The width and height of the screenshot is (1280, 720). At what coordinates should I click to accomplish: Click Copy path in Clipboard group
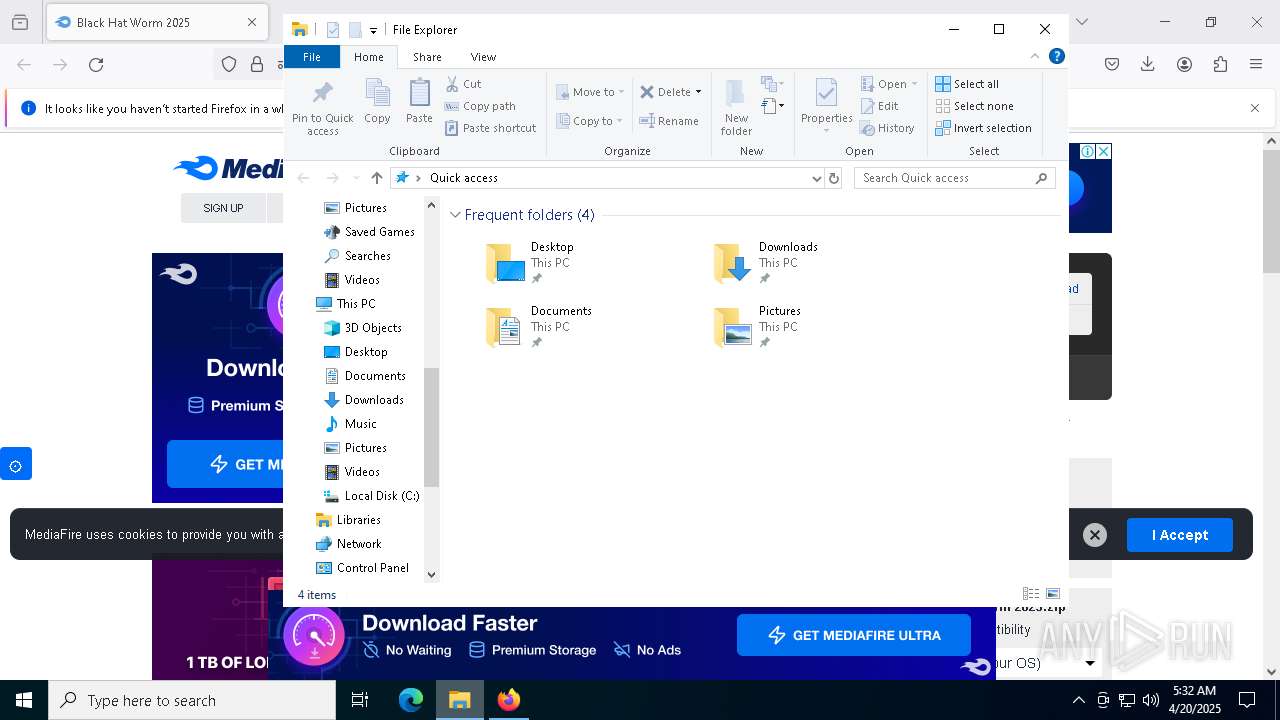[480, 106]
